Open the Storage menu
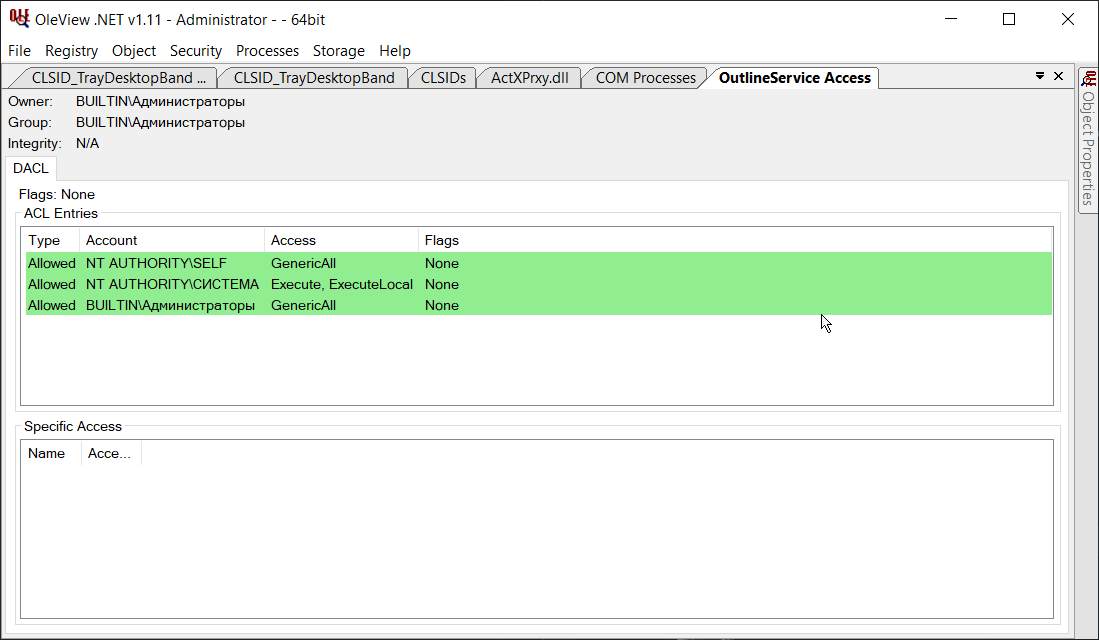 (339, 50)
